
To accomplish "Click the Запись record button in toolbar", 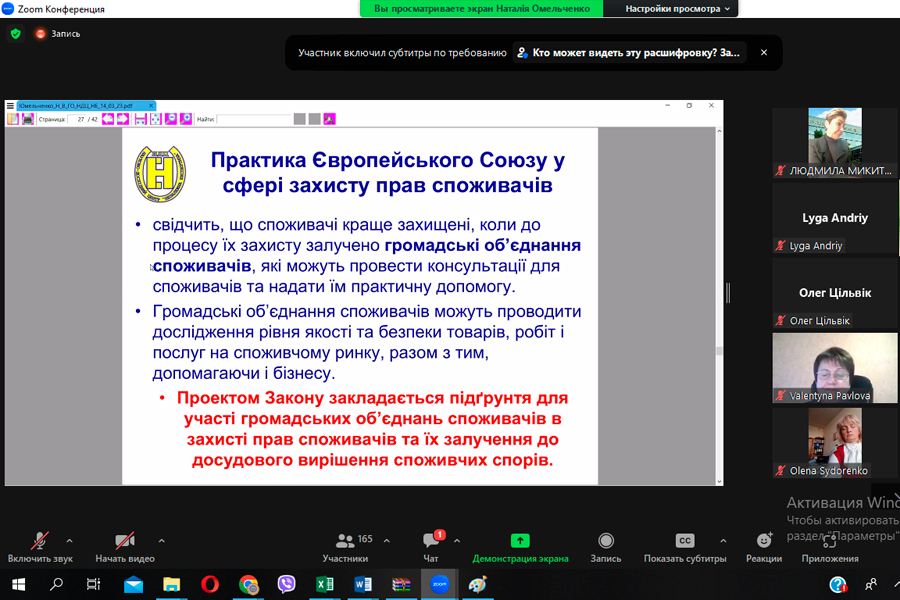I will 606,548.
